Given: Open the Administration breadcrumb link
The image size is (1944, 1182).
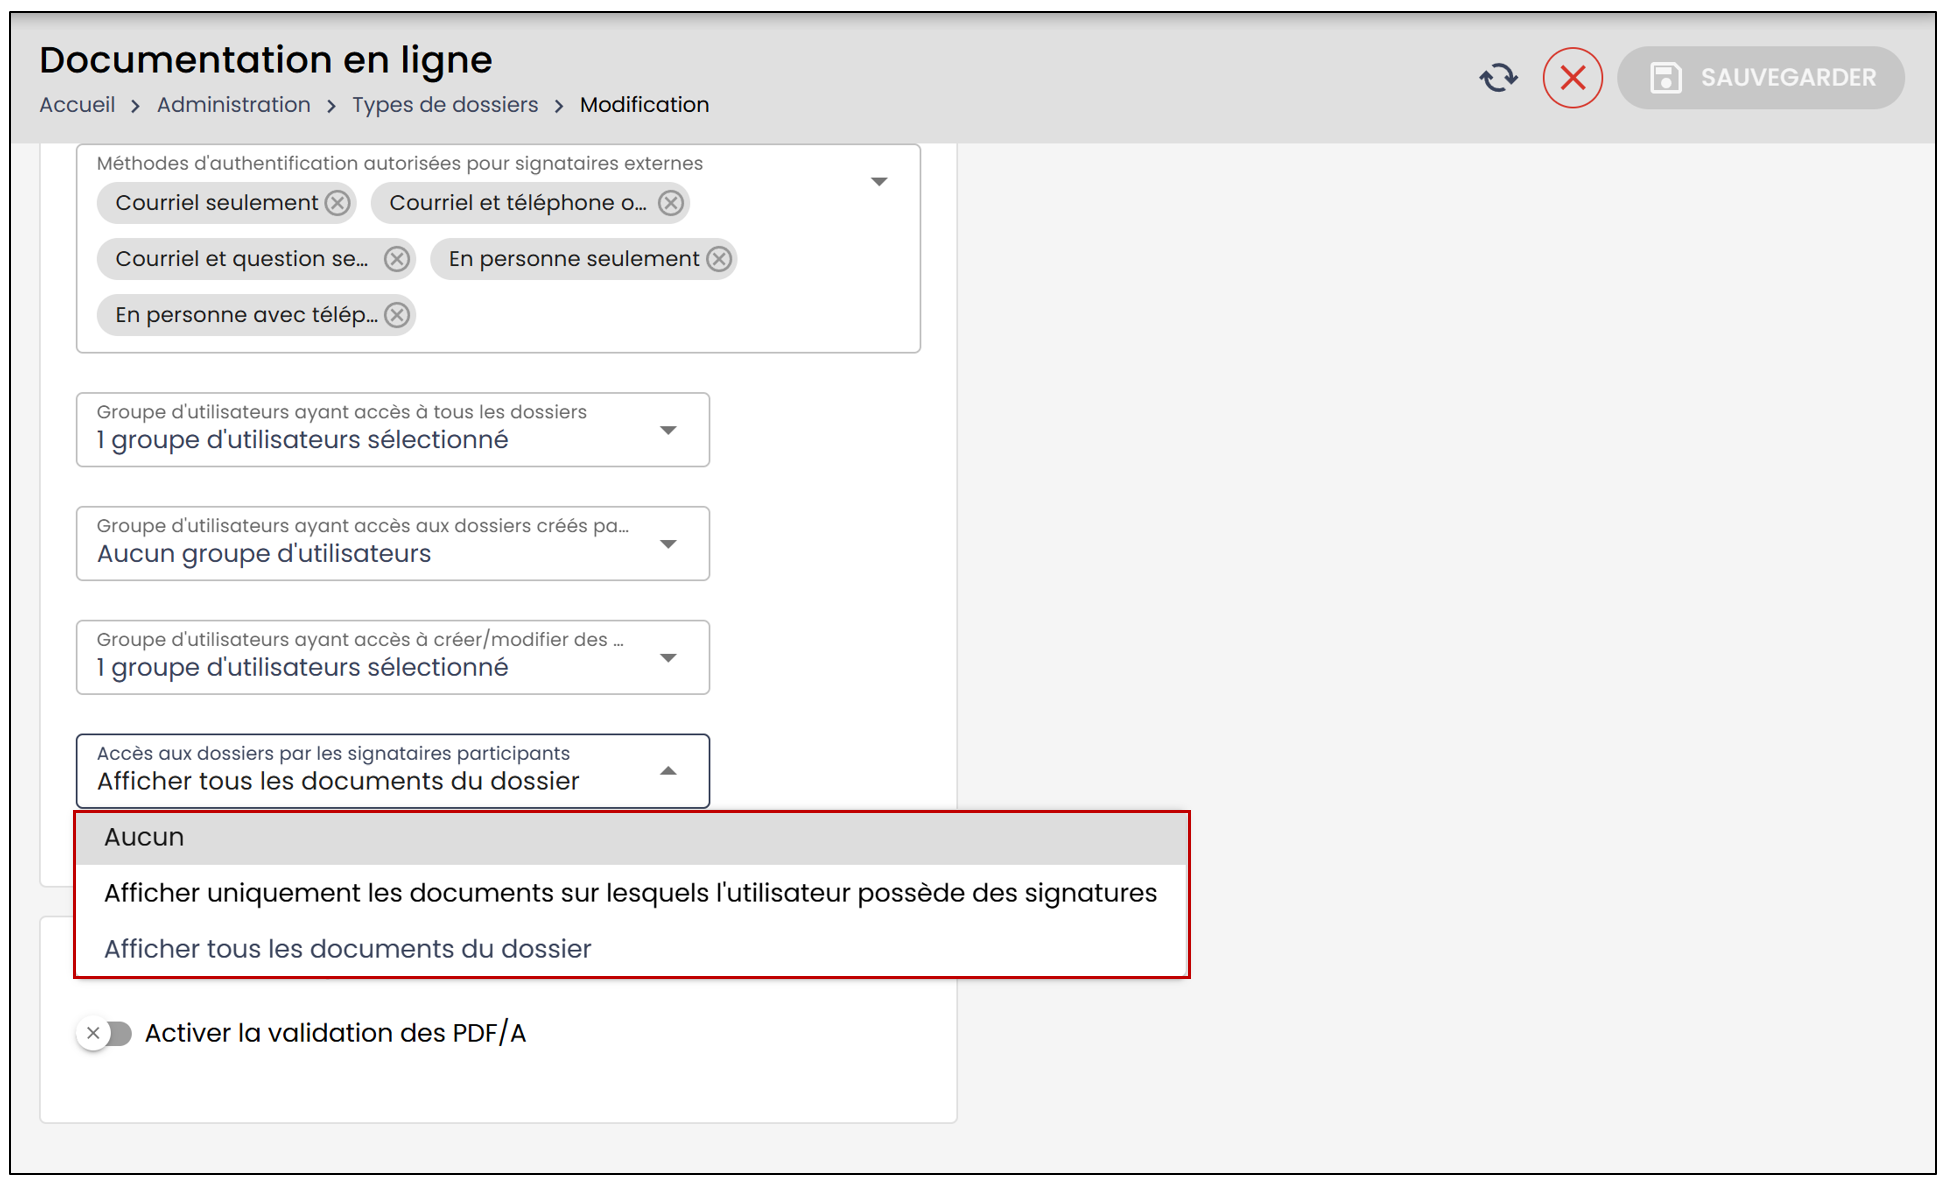Looking at the screenshot, I should (x=234, y=105).
